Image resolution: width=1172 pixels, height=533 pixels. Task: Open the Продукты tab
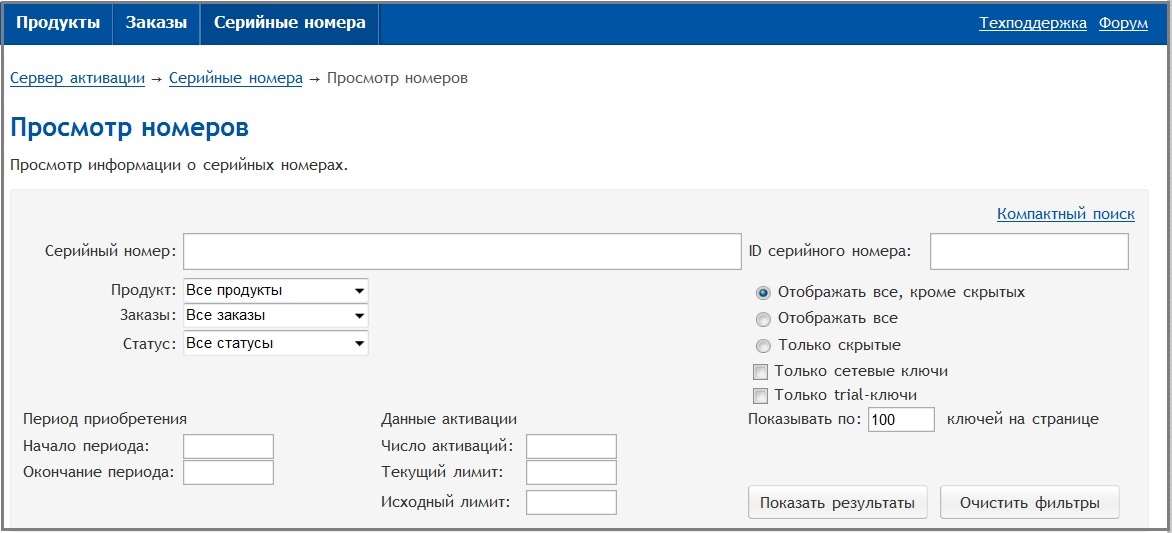(58, 23)
